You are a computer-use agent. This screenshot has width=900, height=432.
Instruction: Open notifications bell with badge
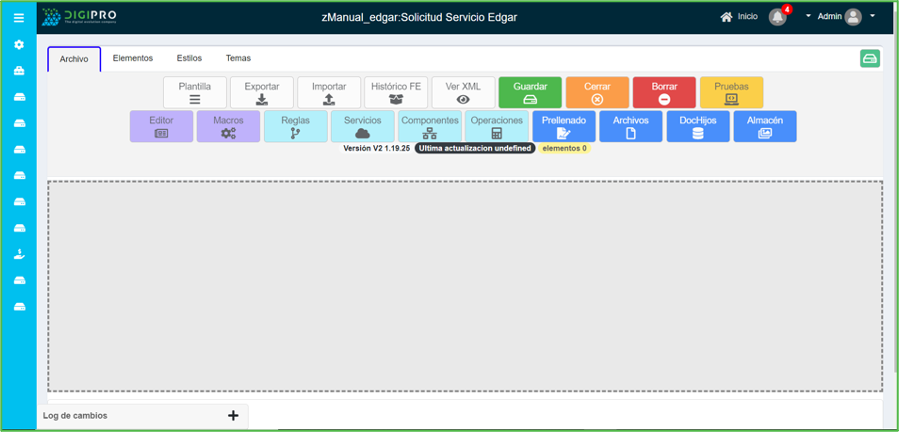(x=778, y=17)
